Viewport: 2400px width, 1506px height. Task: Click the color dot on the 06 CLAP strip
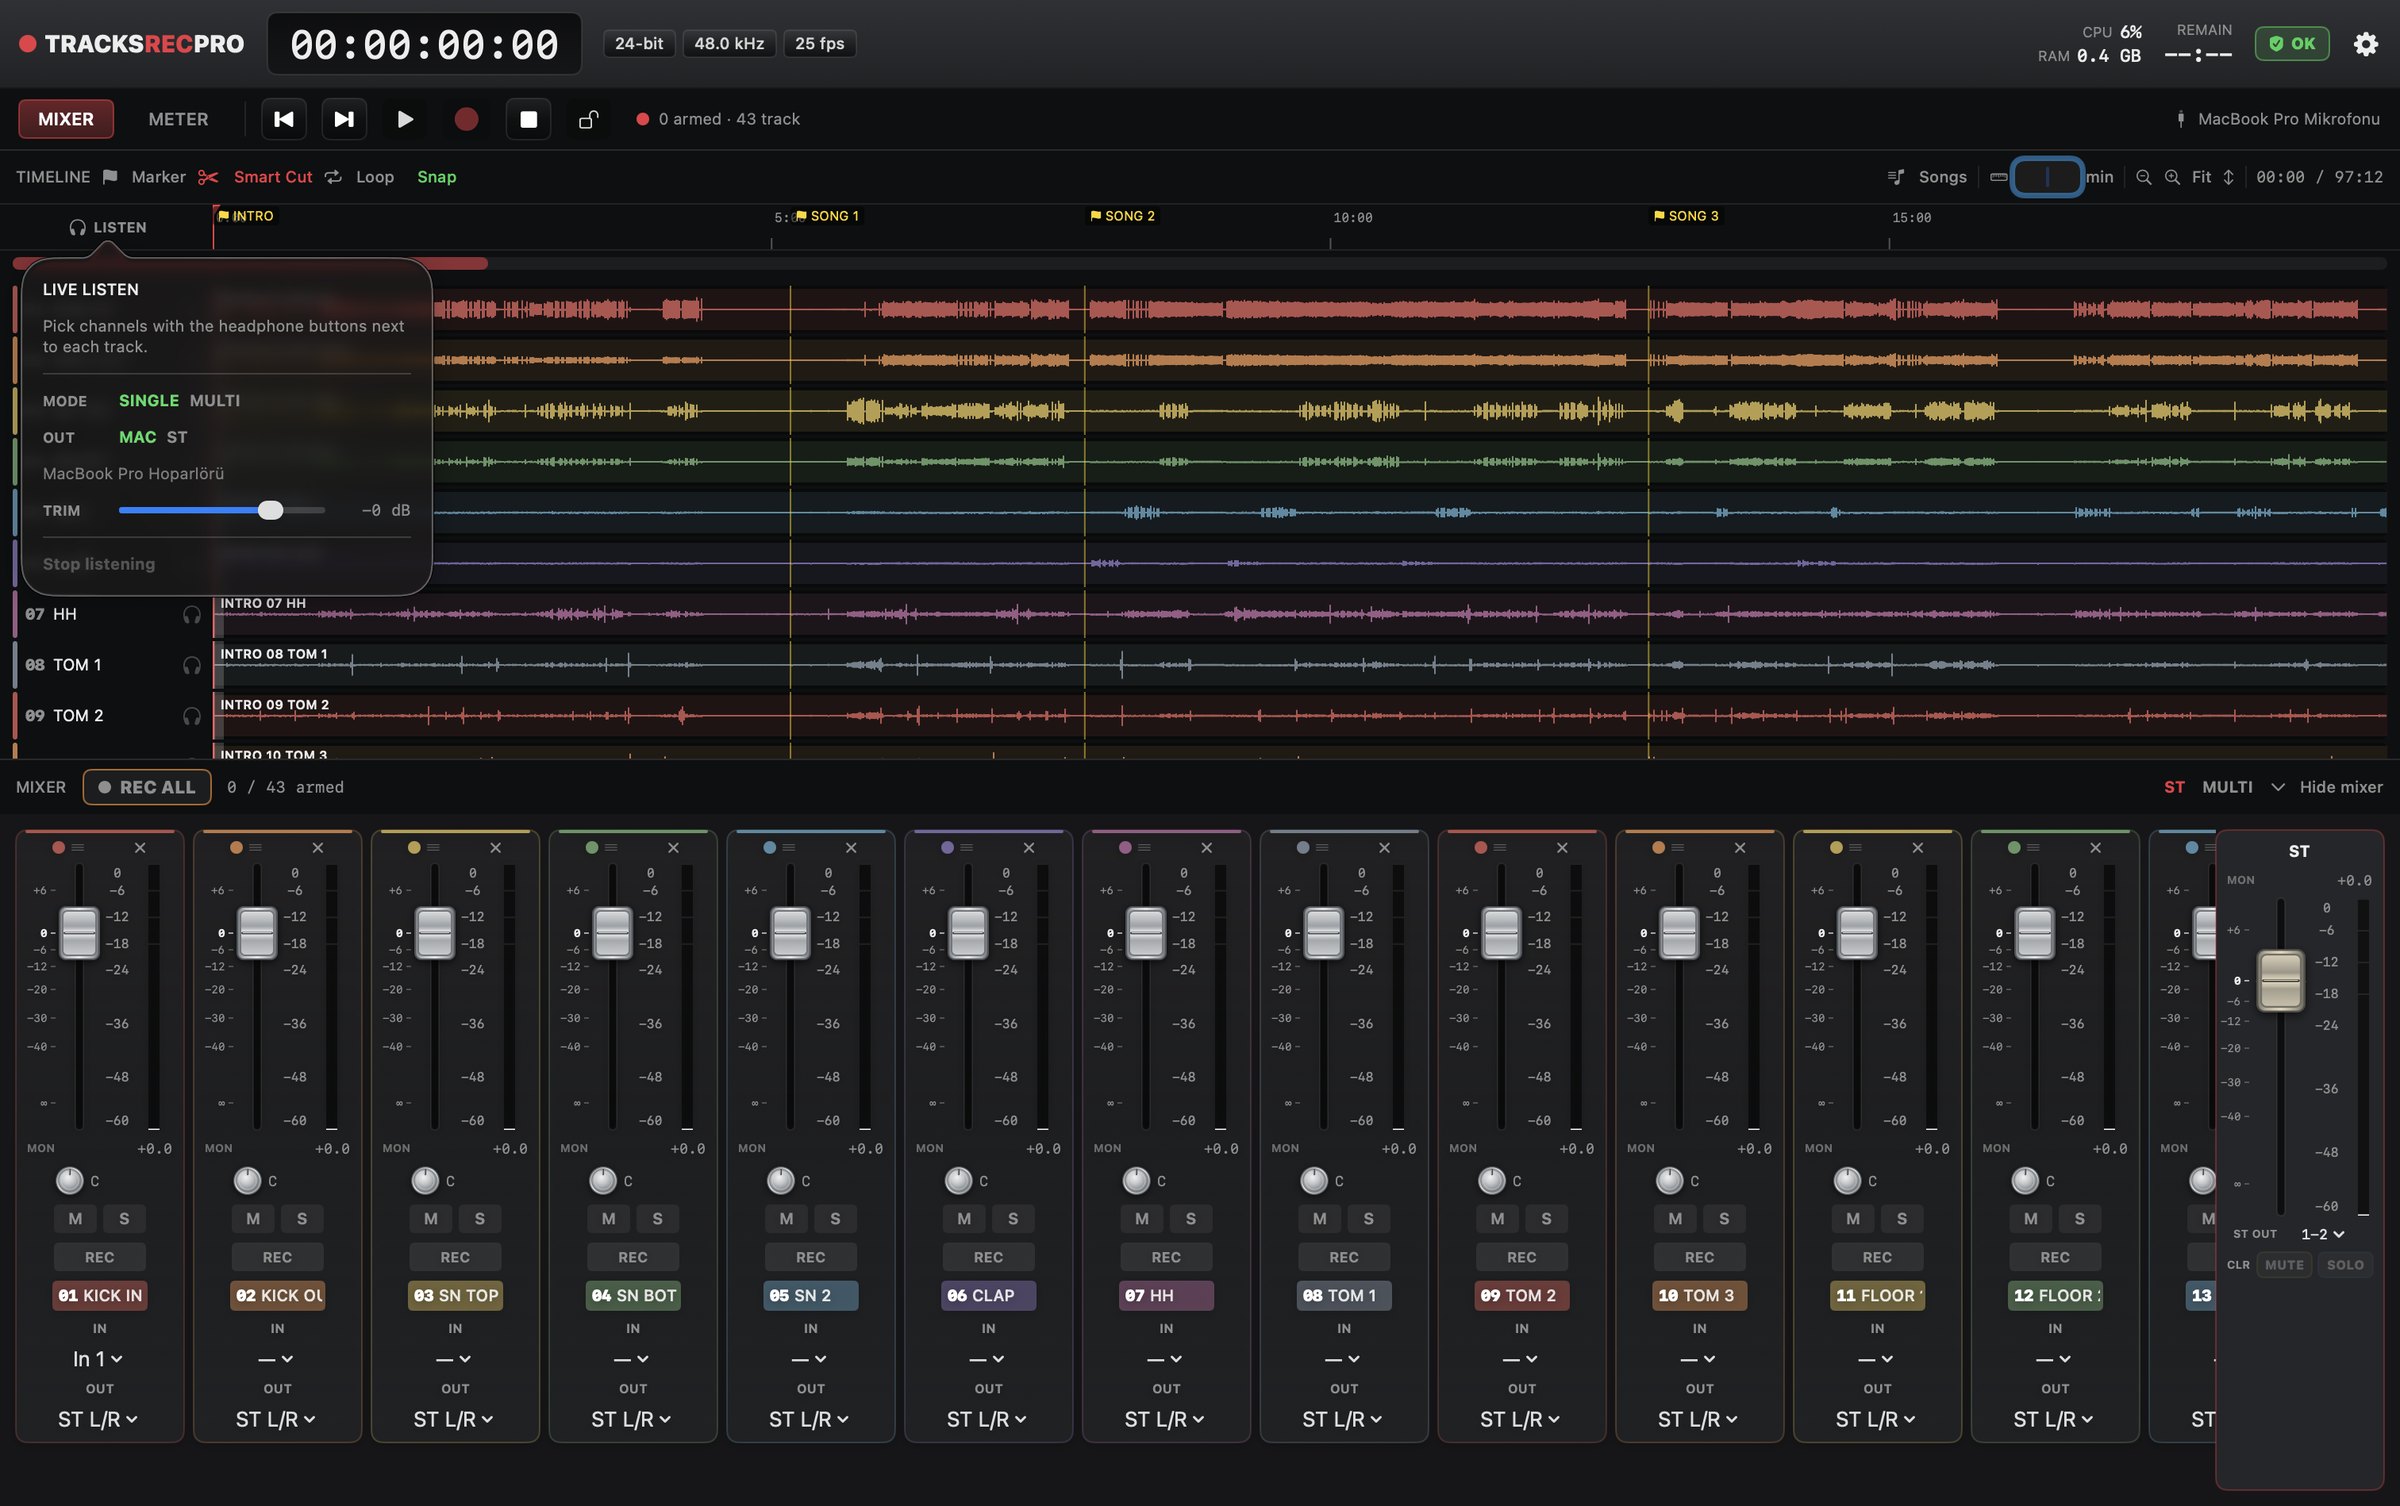[x=947, y=848]
